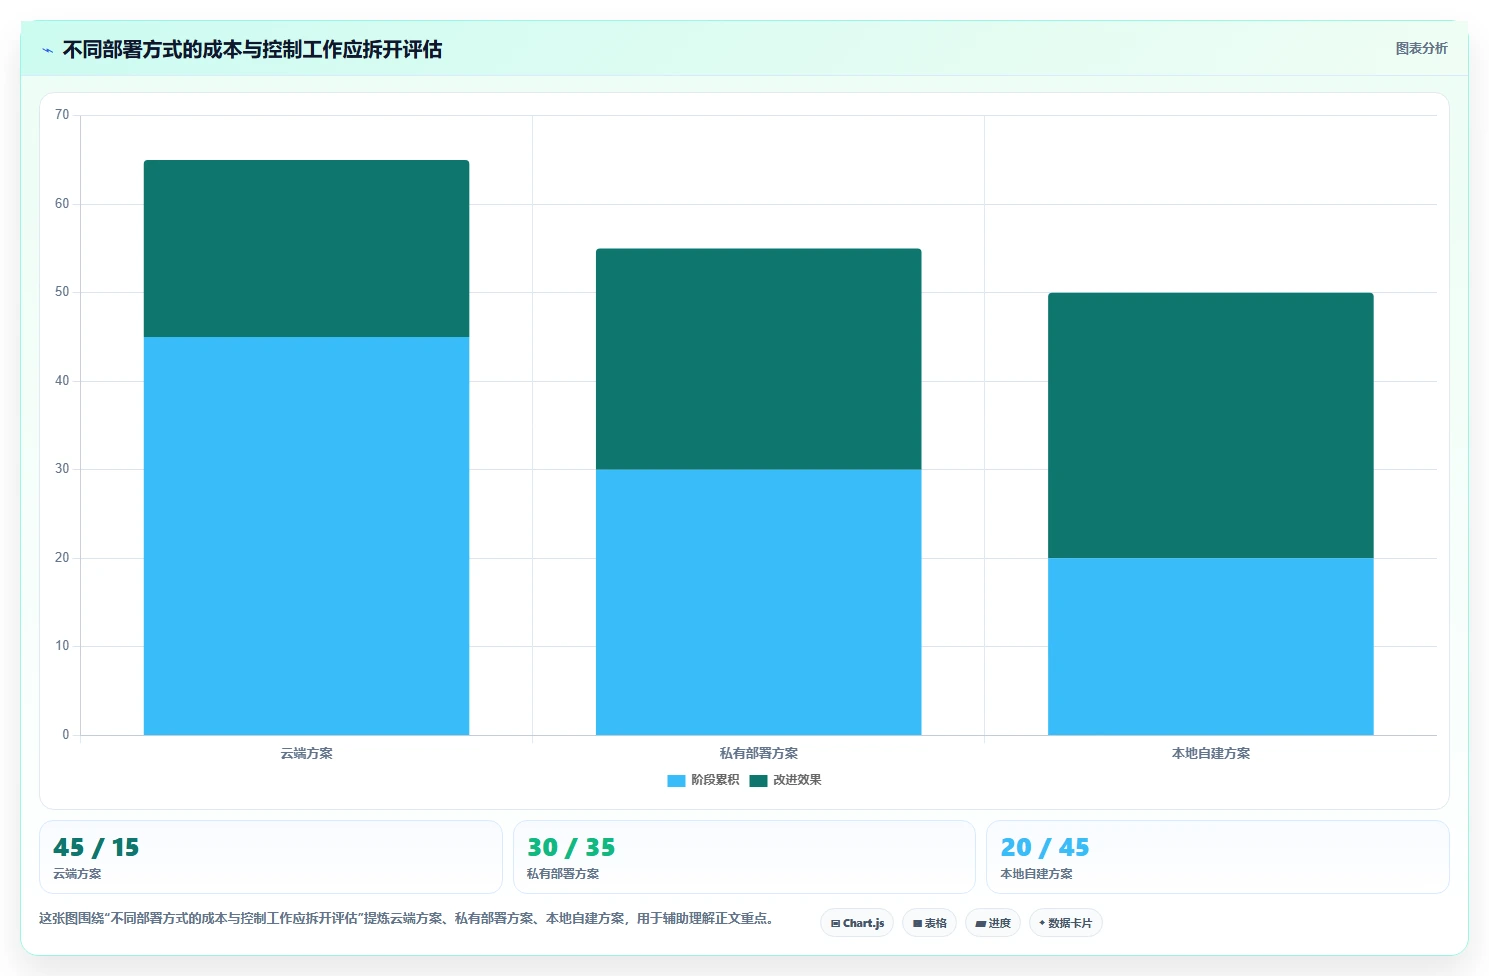Click the 本地自建方案 x-axis label
The image size is (1489, 976).
[x=1210, y=753]
